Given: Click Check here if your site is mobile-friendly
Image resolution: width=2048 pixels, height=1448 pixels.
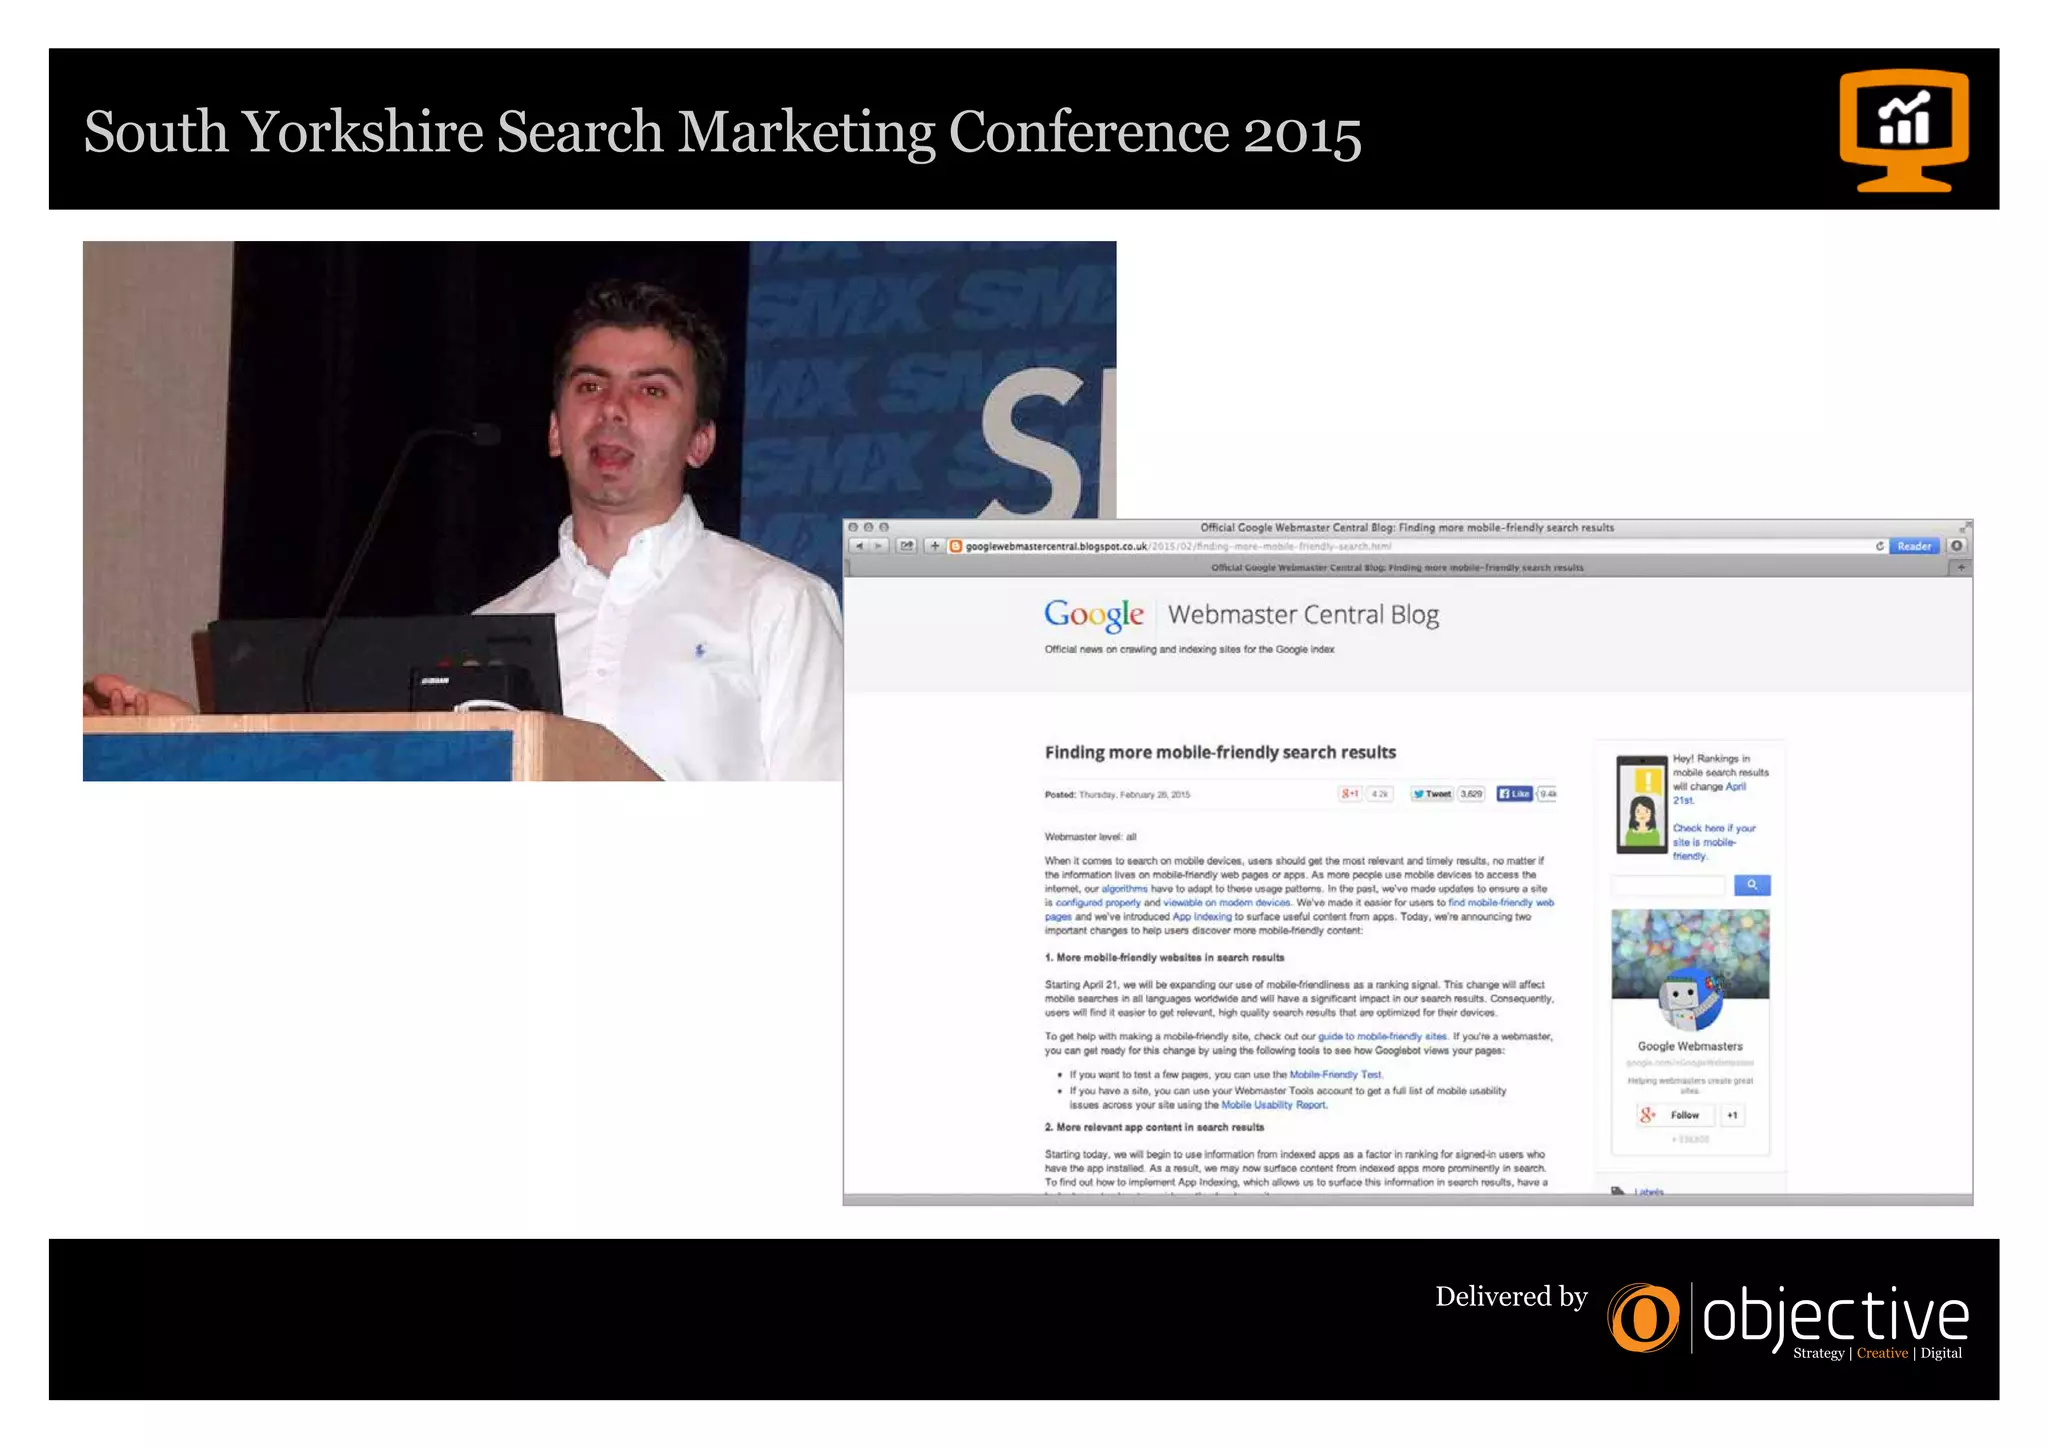Looking at the screenshot, I should [1714, 842].
